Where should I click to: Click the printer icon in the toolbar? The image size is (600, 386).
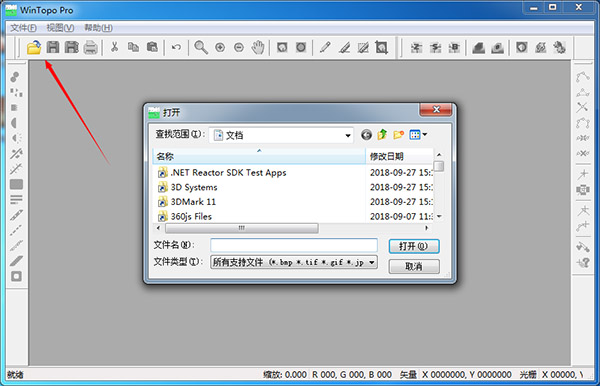[x=91, y=47]
